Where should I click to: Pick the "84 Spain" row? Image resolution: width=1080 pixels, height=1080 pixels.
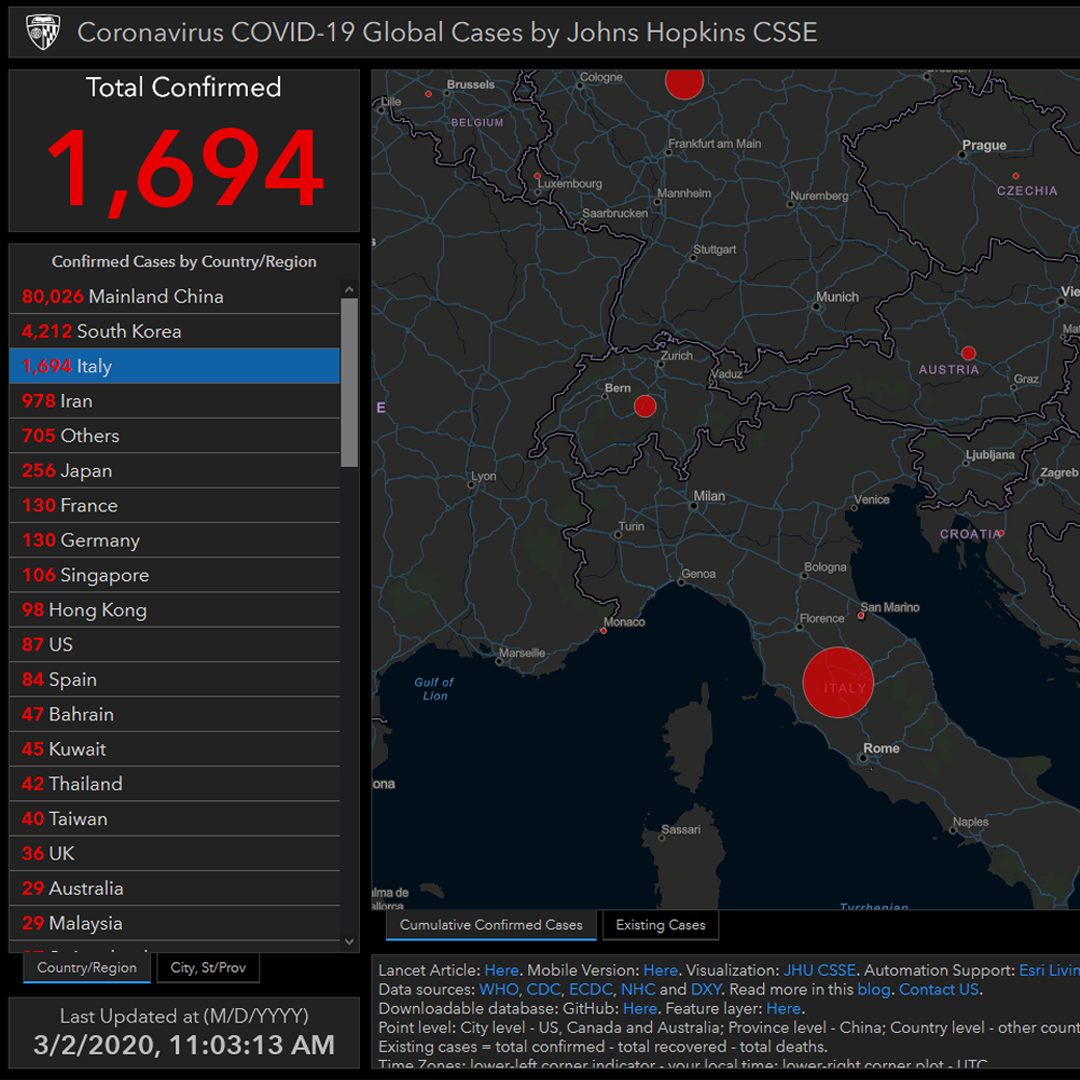[174, 679]
